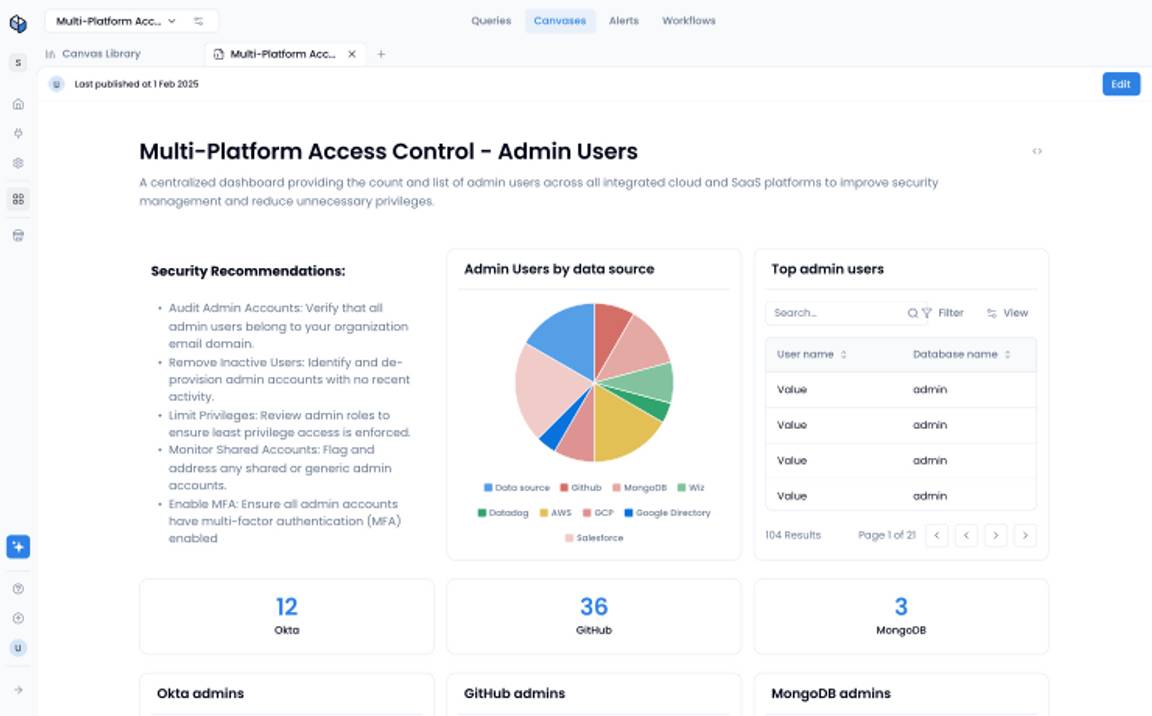The height and width of the screenshot is (716, 1152).
Task: Click the AWS legend color swatch
Action: point(544,513)
